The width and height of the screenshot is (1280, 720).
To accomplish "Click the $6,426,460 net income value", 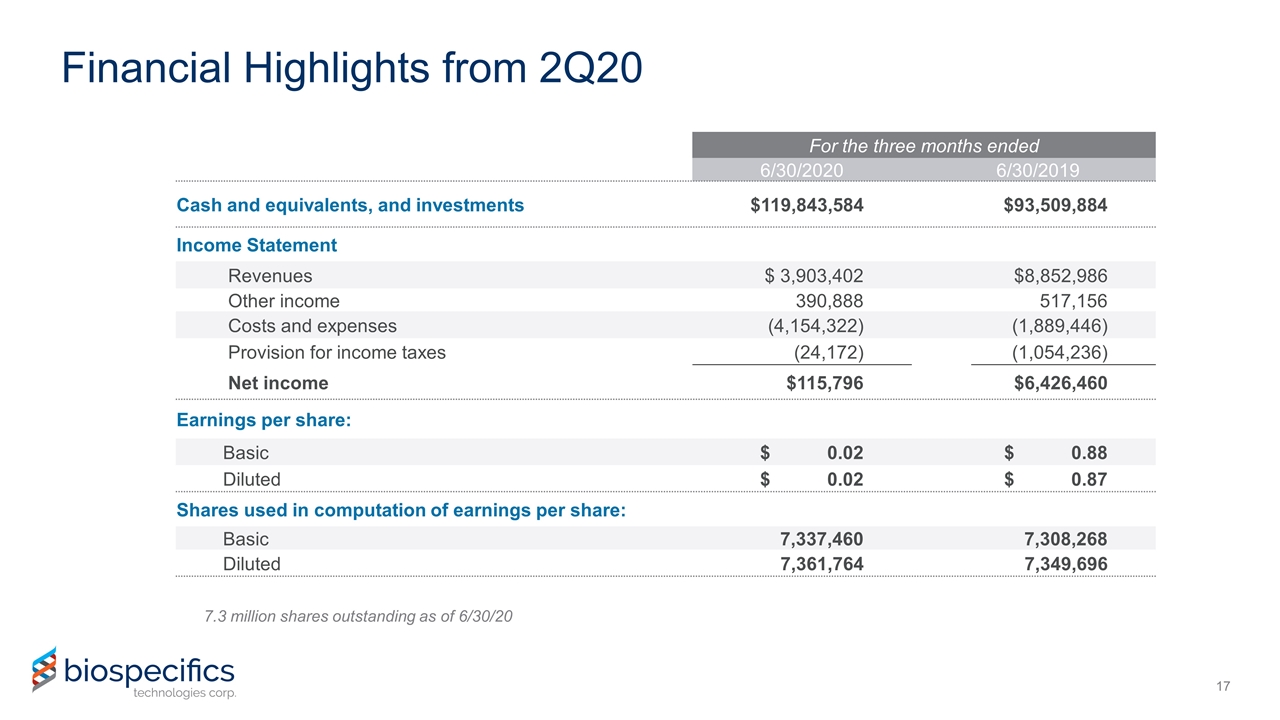I will pyautogui.click(x=1059, y=383).
